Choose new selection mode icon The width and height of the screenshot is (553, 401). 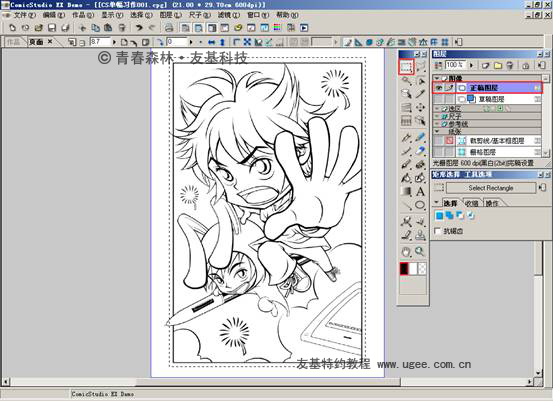point(439,215)
